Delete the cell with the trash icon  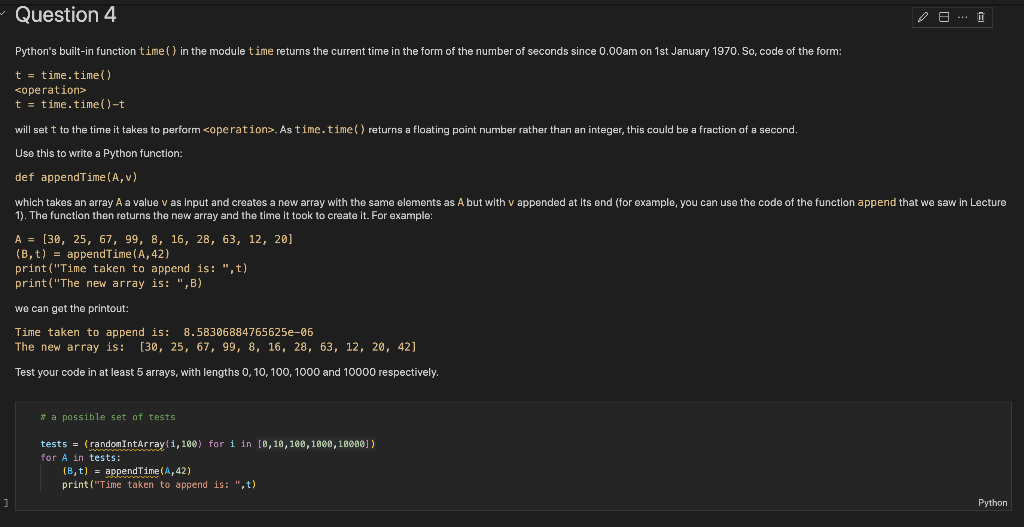tap(980, 18)
